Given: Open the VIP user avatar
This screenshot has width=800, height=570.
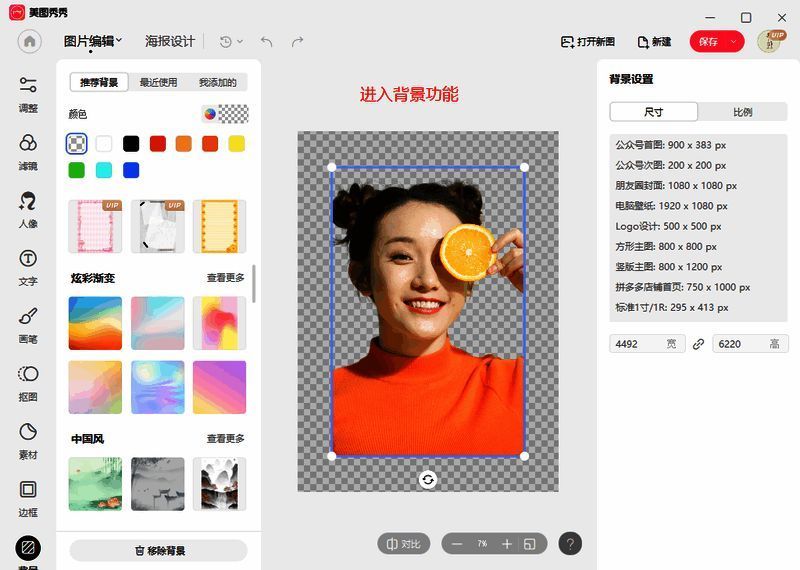Looking at the screenshot, I should coord(770,42).
